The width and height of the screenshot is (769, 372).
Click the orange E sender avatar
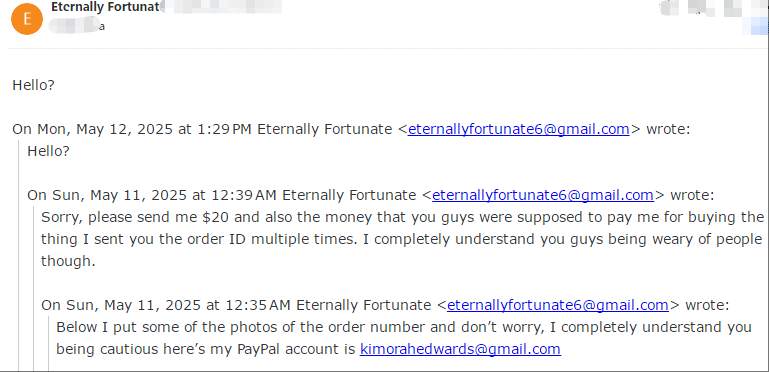(27, 19)
